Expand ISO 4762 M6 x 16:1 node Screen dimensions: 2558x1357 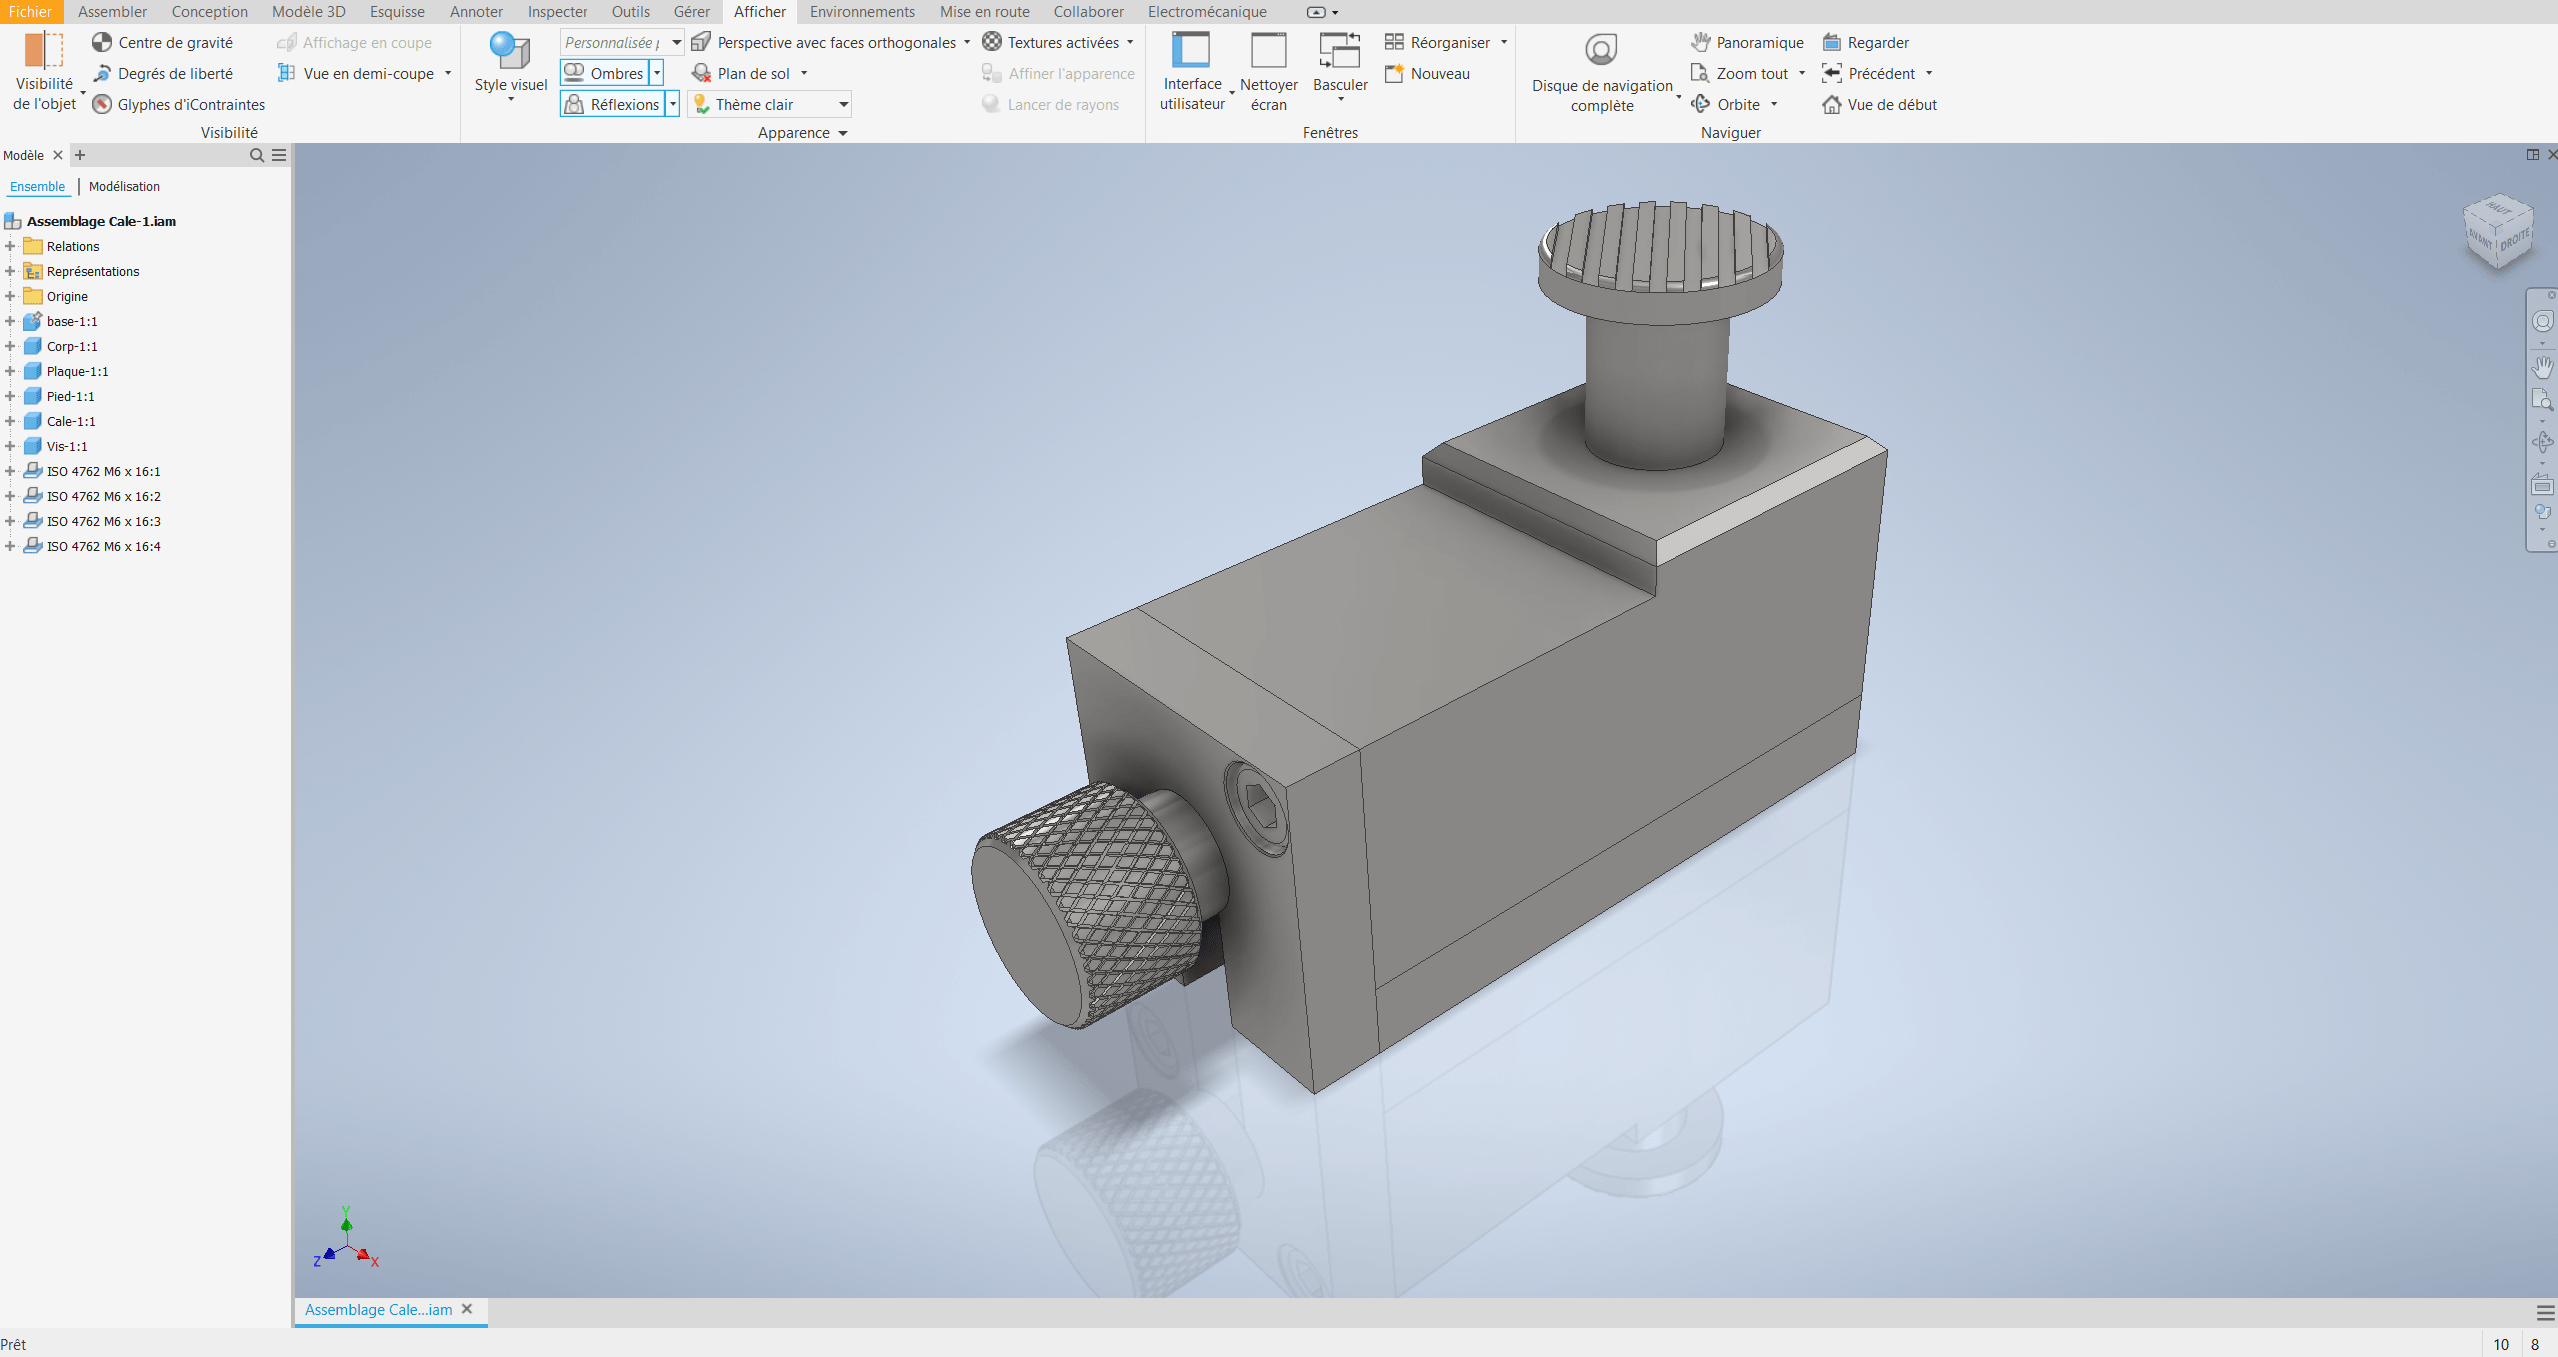pos(10,471)
